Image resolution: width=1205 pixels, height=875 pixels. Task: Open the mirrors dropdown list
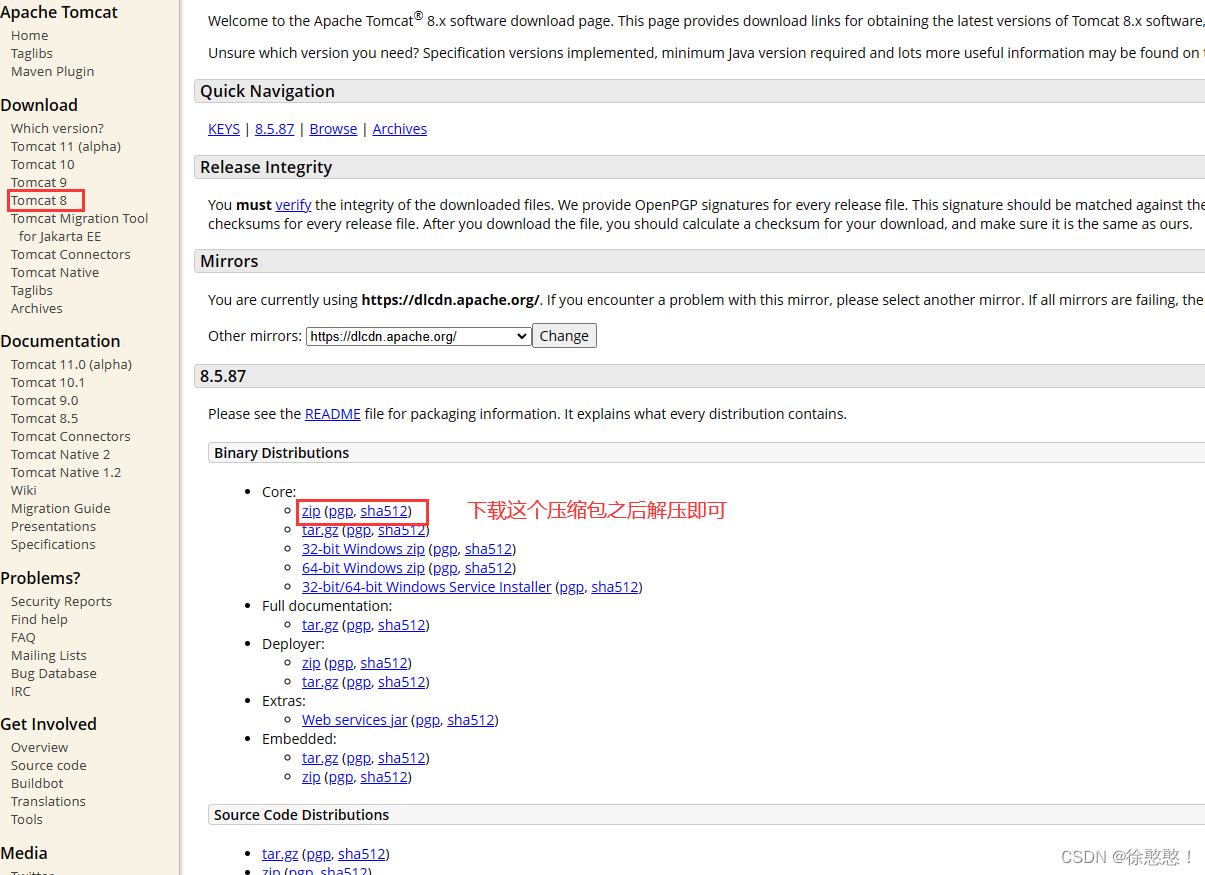pos(418,337)
